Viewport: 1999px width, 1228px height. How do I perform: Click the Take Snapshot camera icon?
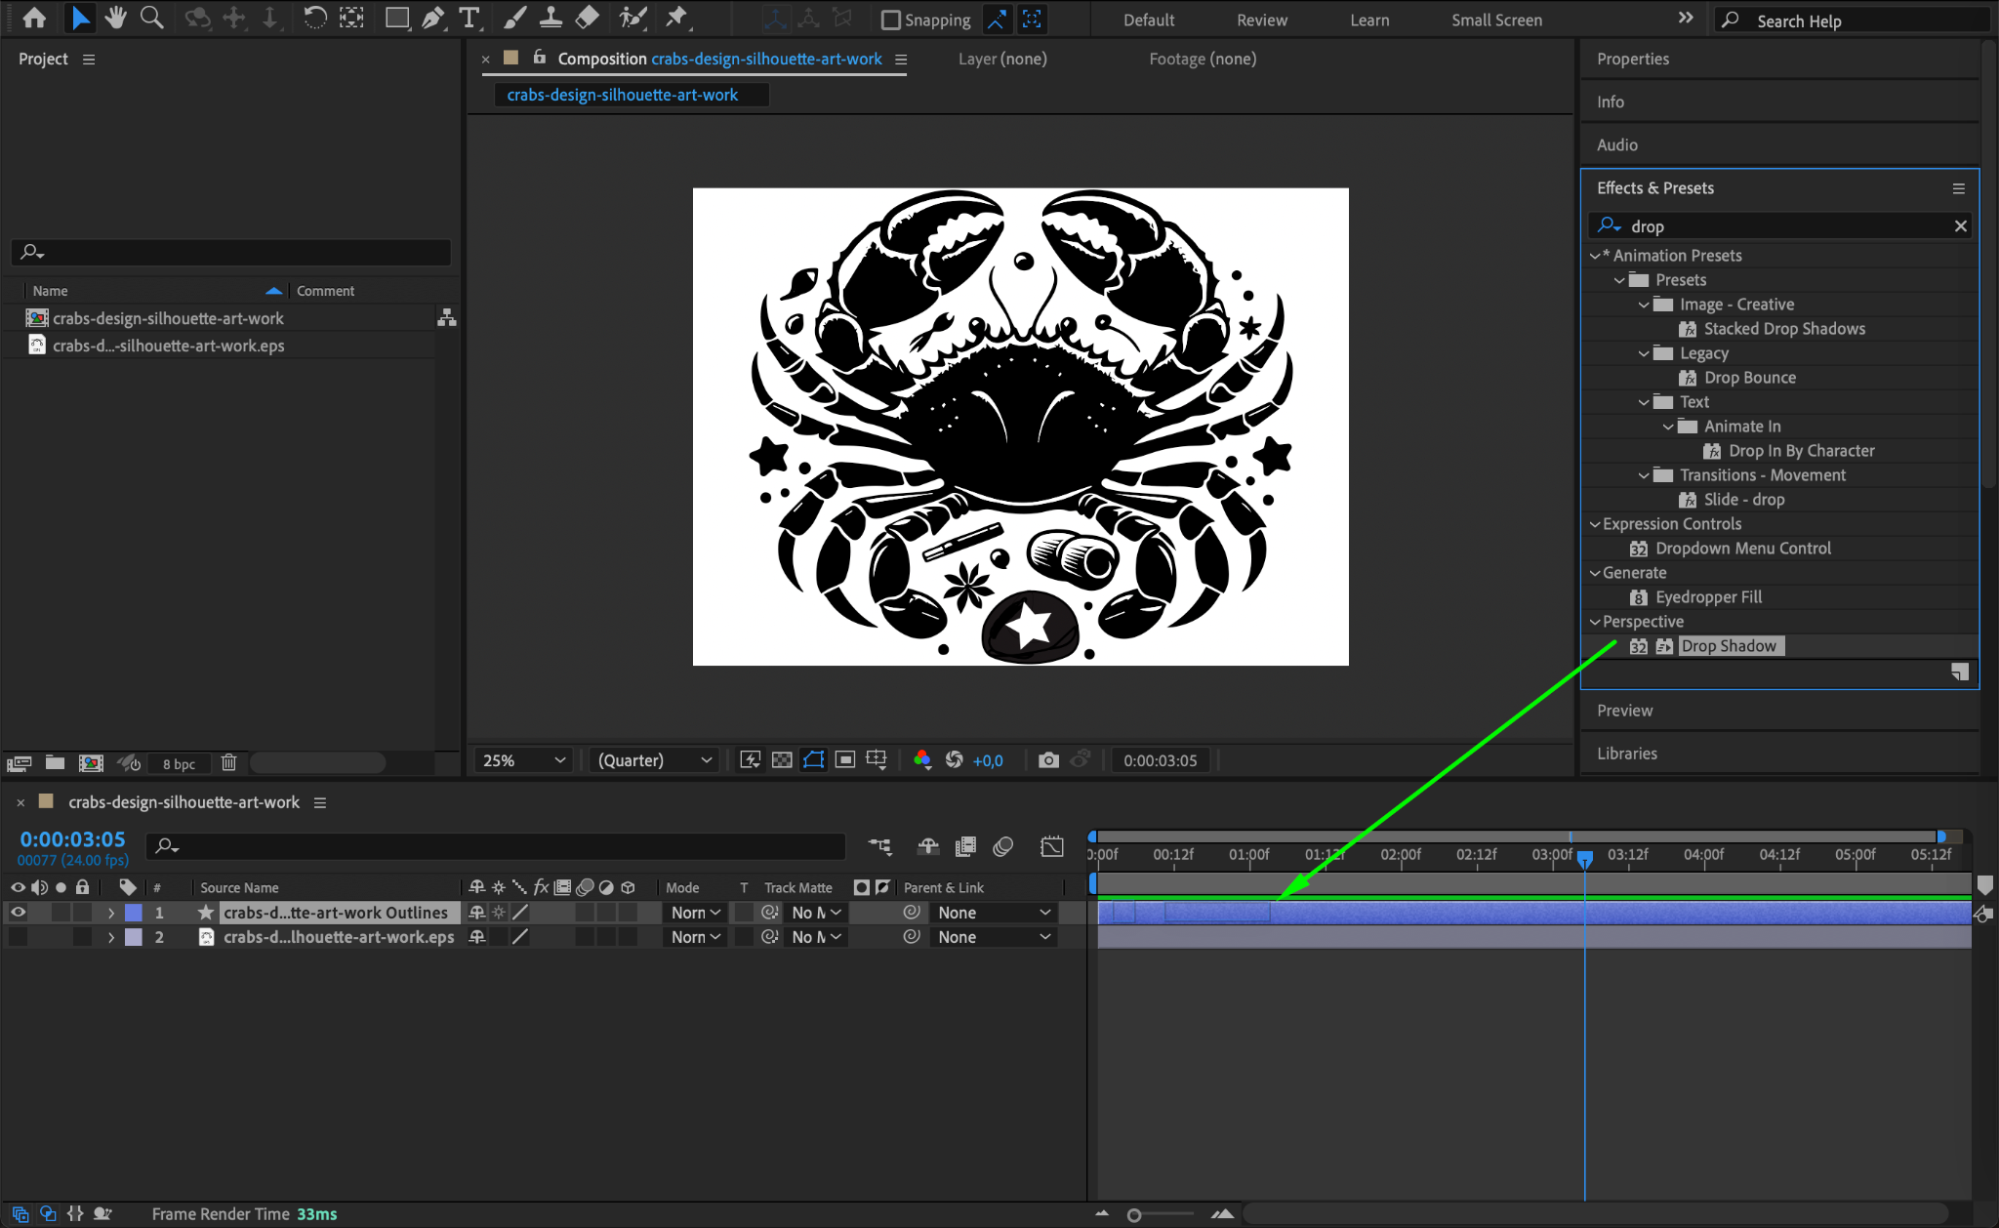[1048, 760]
